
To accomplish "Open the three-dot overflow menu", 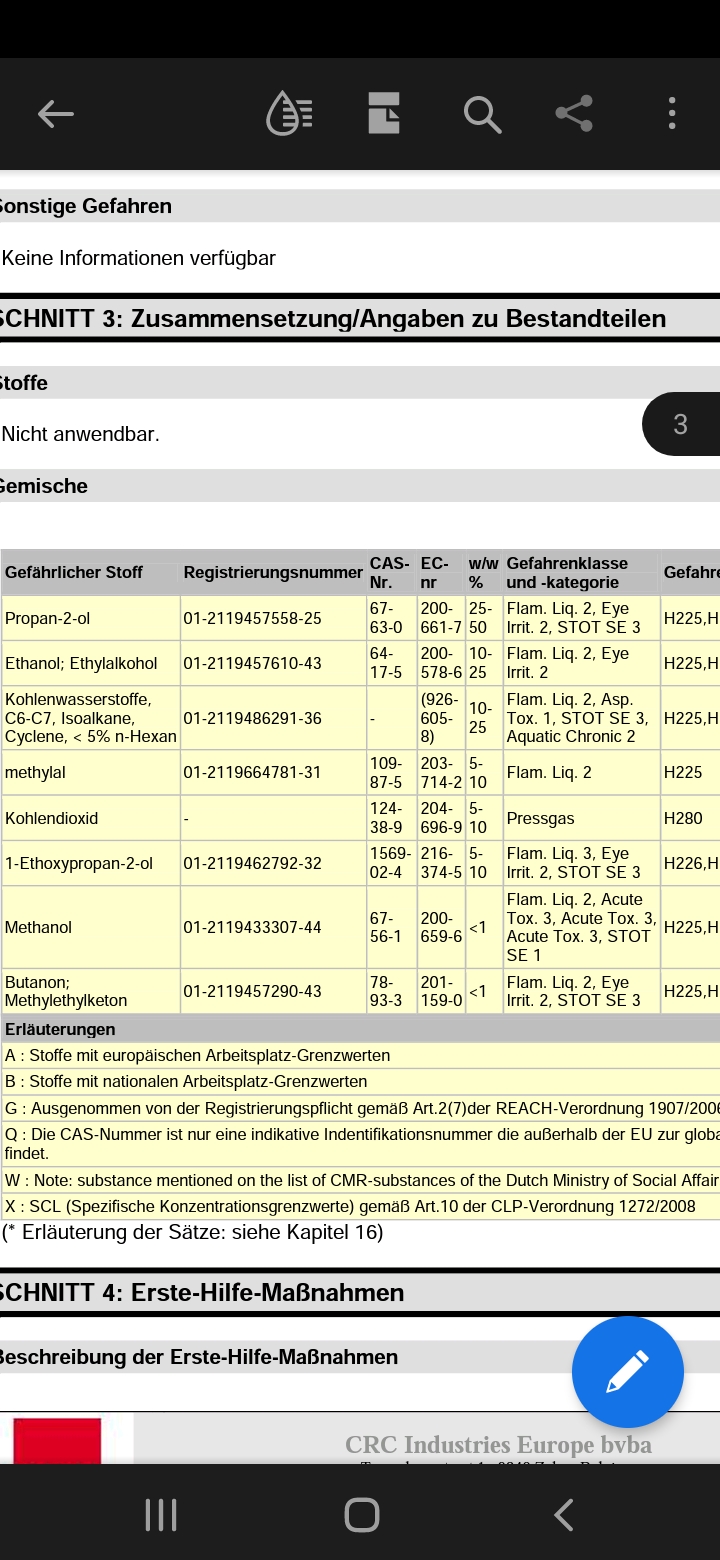I will click(672, 113).
